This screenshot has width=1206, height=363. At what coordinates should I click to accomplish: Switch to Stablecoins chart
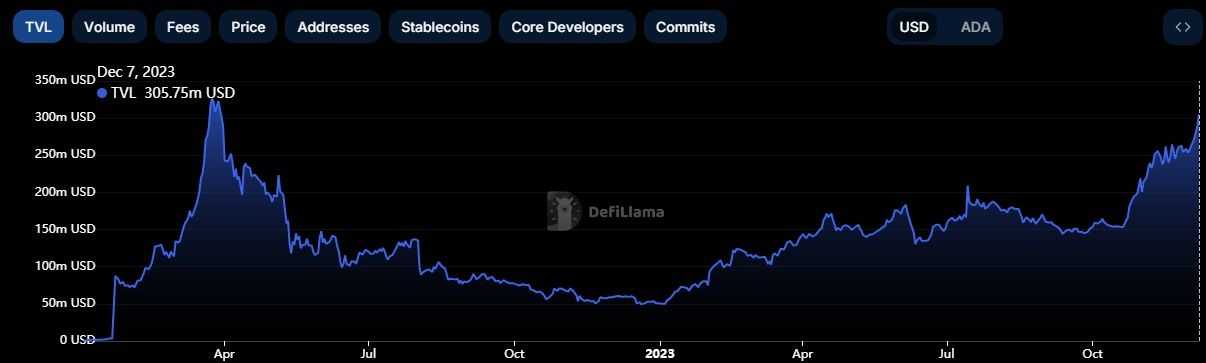[440, 27]
